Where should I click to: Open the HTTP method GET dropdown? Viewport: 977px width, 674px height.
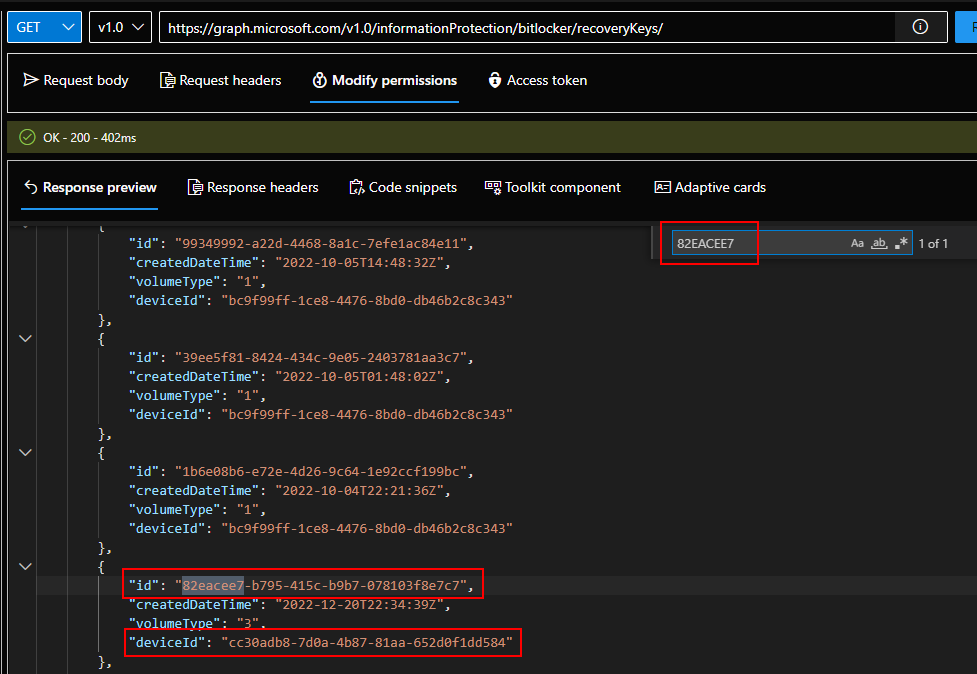pos(44,27)
